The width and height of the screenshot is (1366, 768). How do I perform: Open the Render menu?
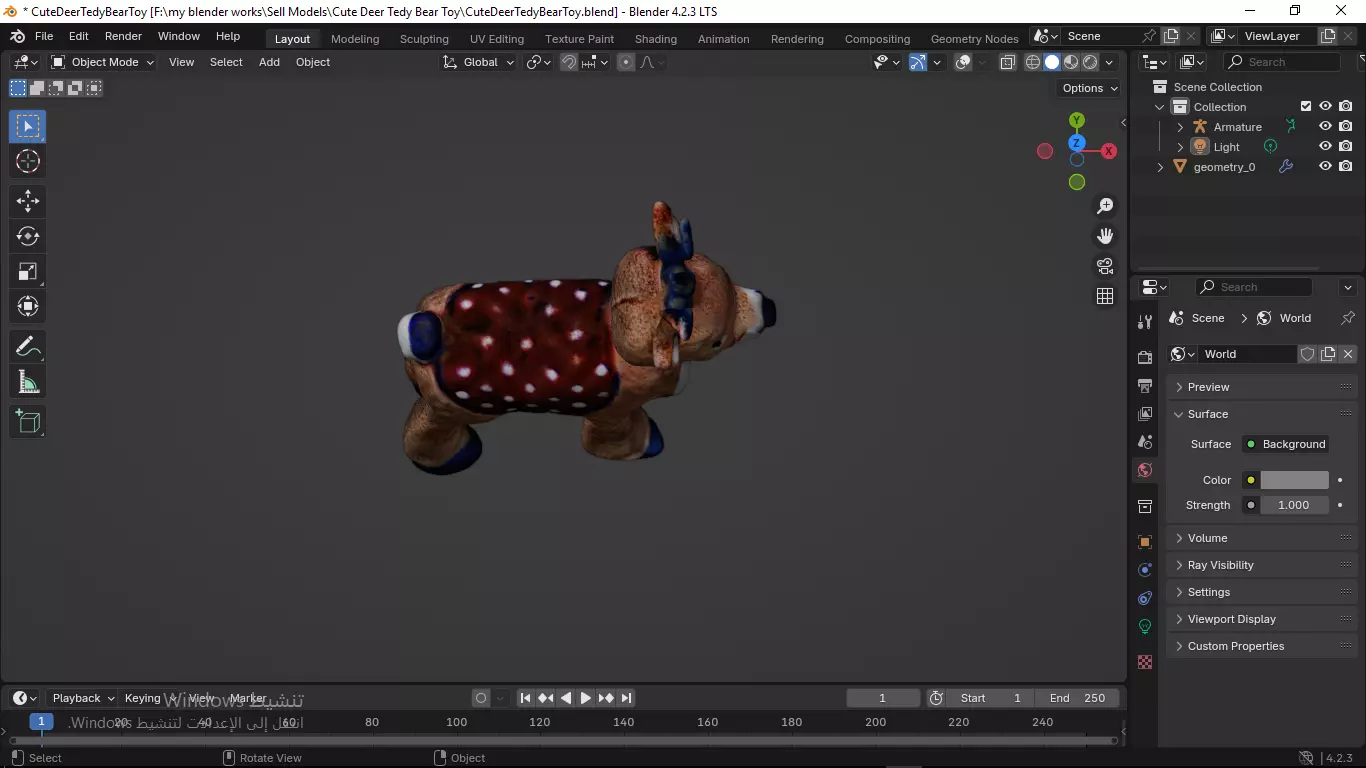(x=123, y=36)
